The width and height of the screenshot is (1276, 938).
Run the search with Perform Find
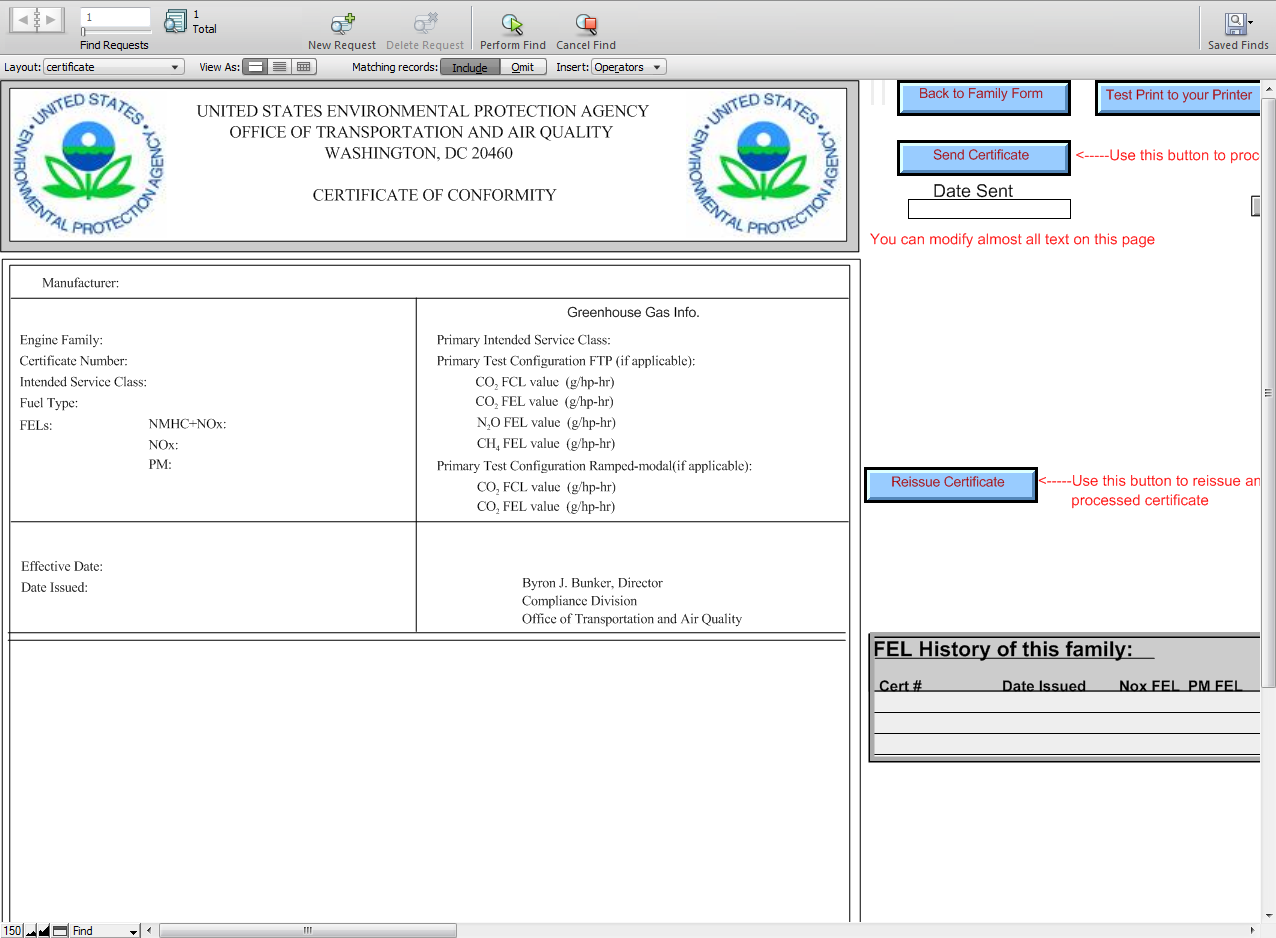(x=512, y=24)
